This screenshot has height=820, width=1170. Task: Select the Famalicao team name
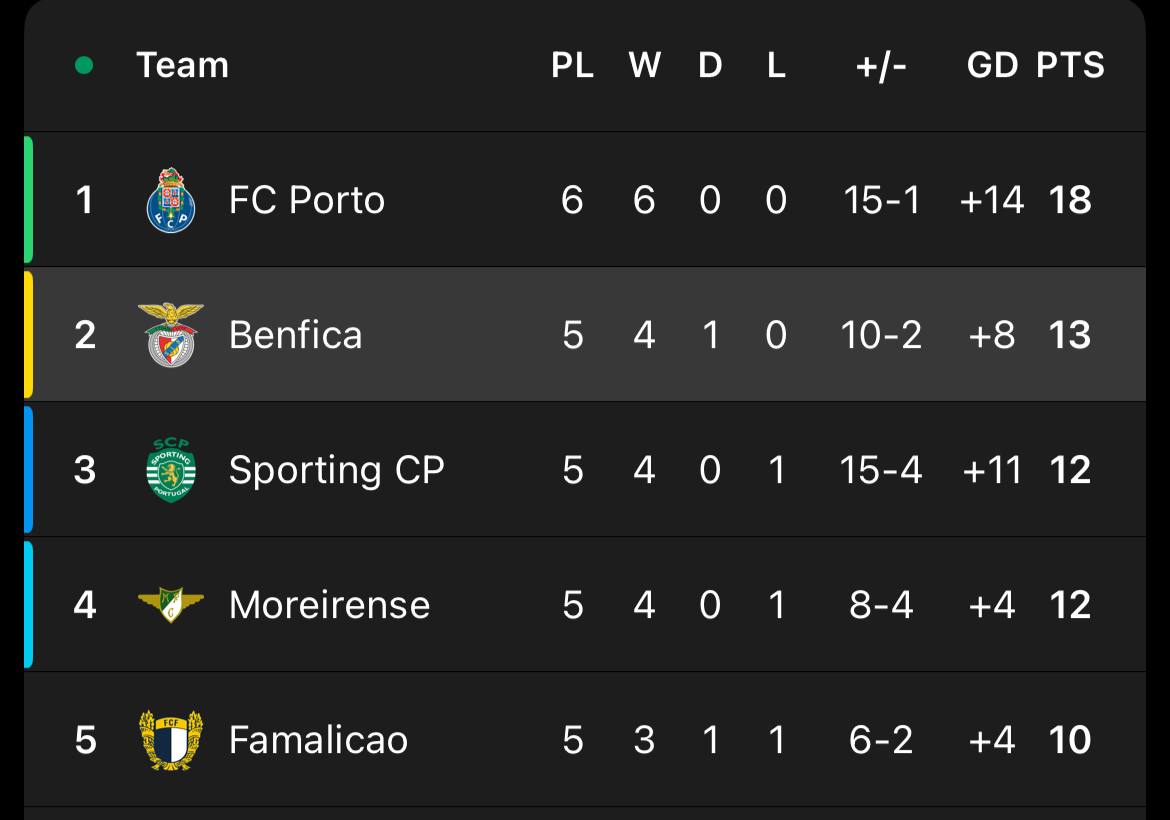tap(318, 740)
